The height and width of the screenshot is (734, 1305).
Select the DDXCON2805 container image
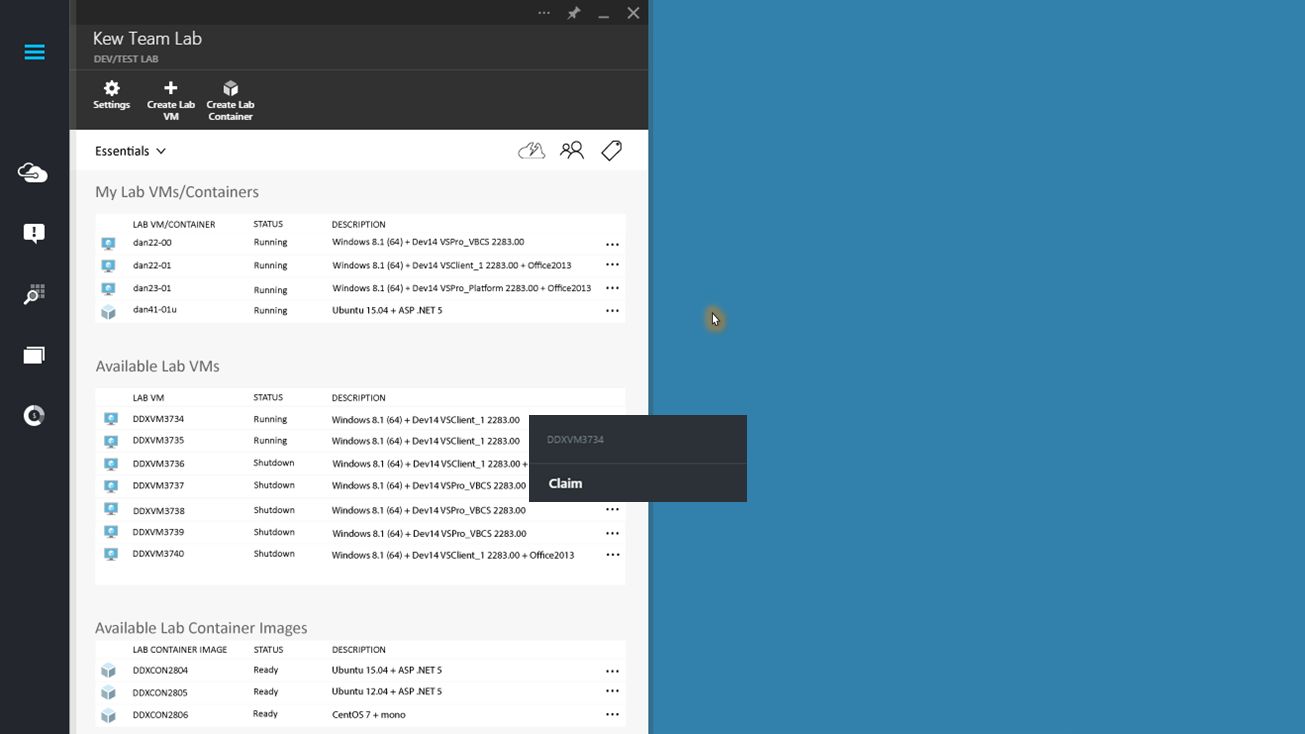[160, 692]
